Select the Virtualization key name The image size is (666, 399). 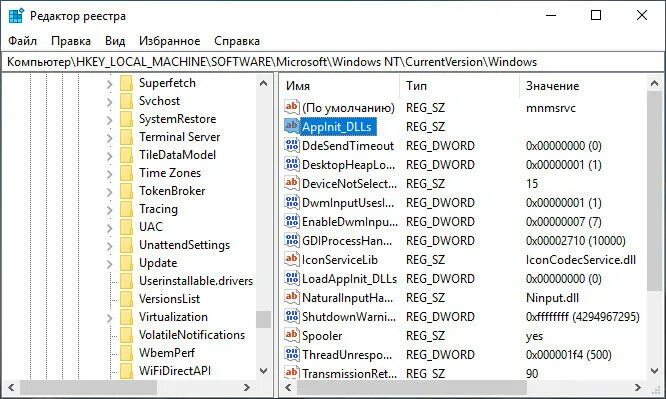pyautogui.click(x=173, y=317)
